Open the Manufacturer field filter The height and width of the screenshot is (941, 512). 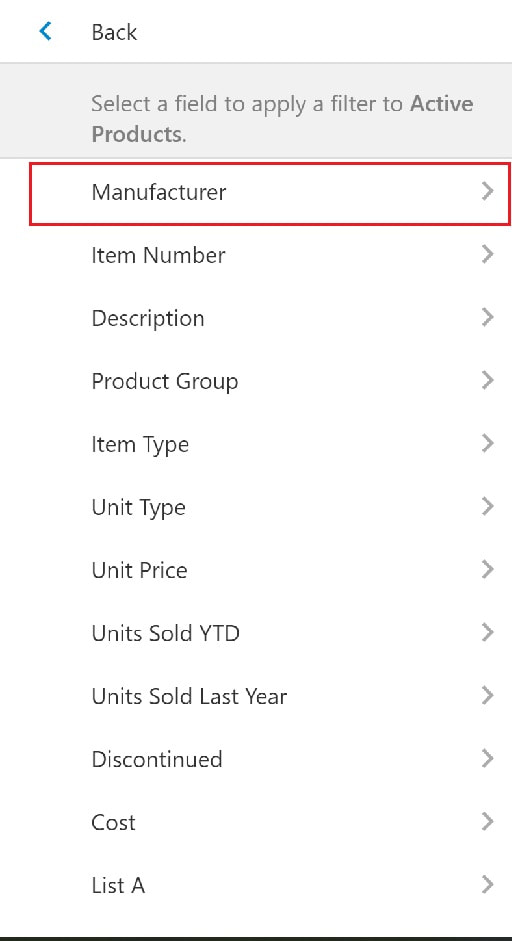(x=270, y=193)
